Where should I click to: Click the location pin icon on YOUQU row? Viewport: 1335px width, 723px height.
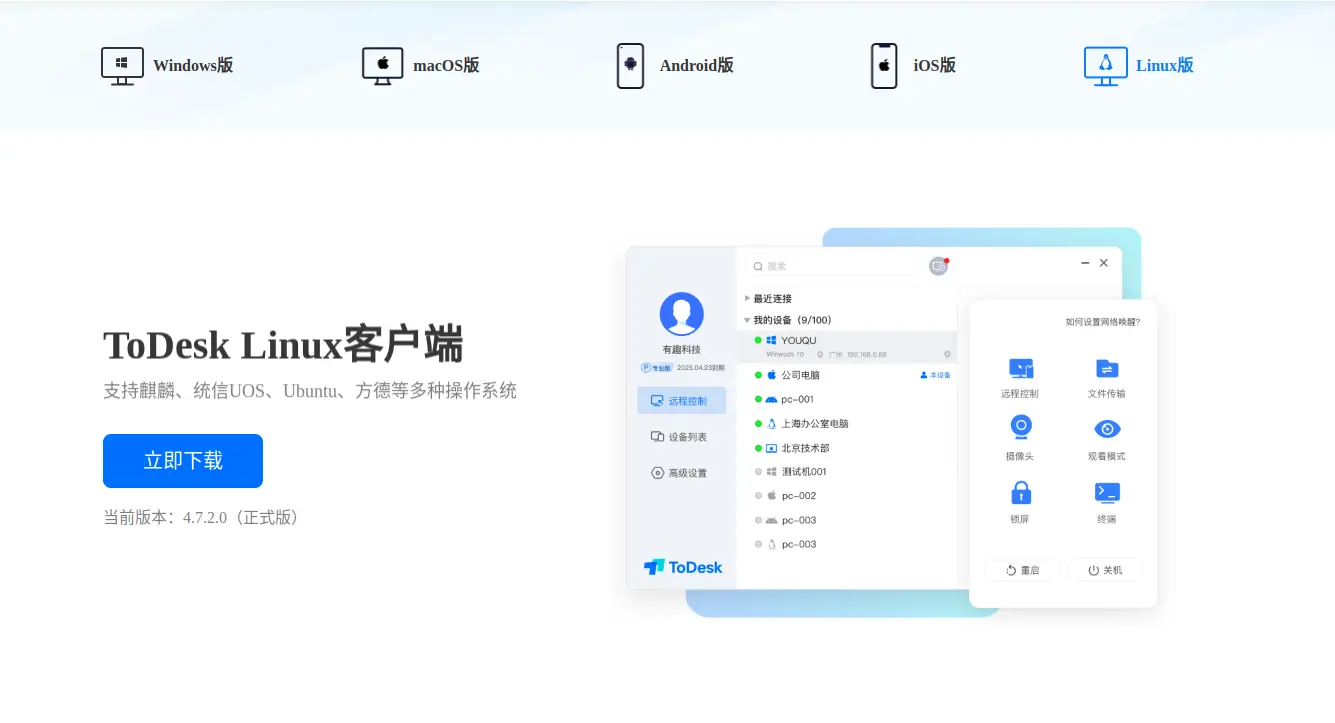click(x=947, y=355)
